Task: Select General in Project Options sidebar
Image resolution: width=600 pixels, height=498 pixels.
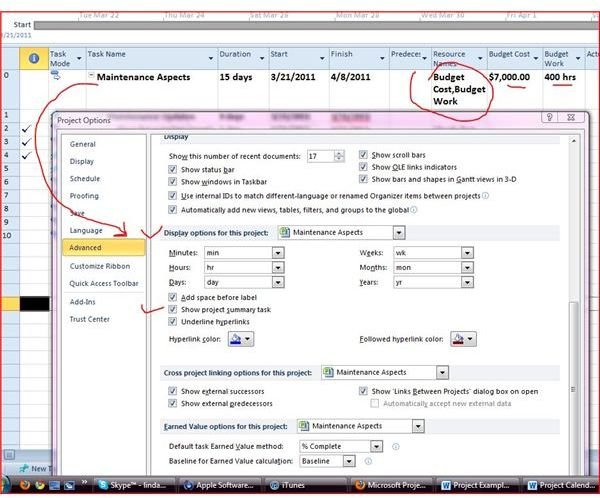Action: tap(83, 144)
